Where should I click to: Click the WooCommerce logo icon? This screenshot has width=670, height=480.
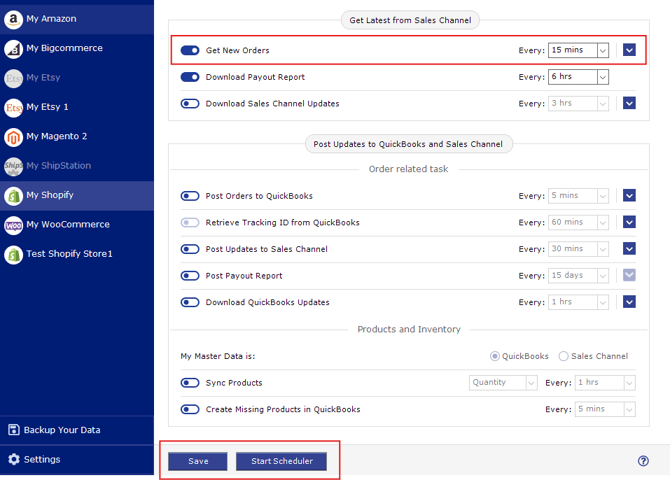tap(13, 225)
